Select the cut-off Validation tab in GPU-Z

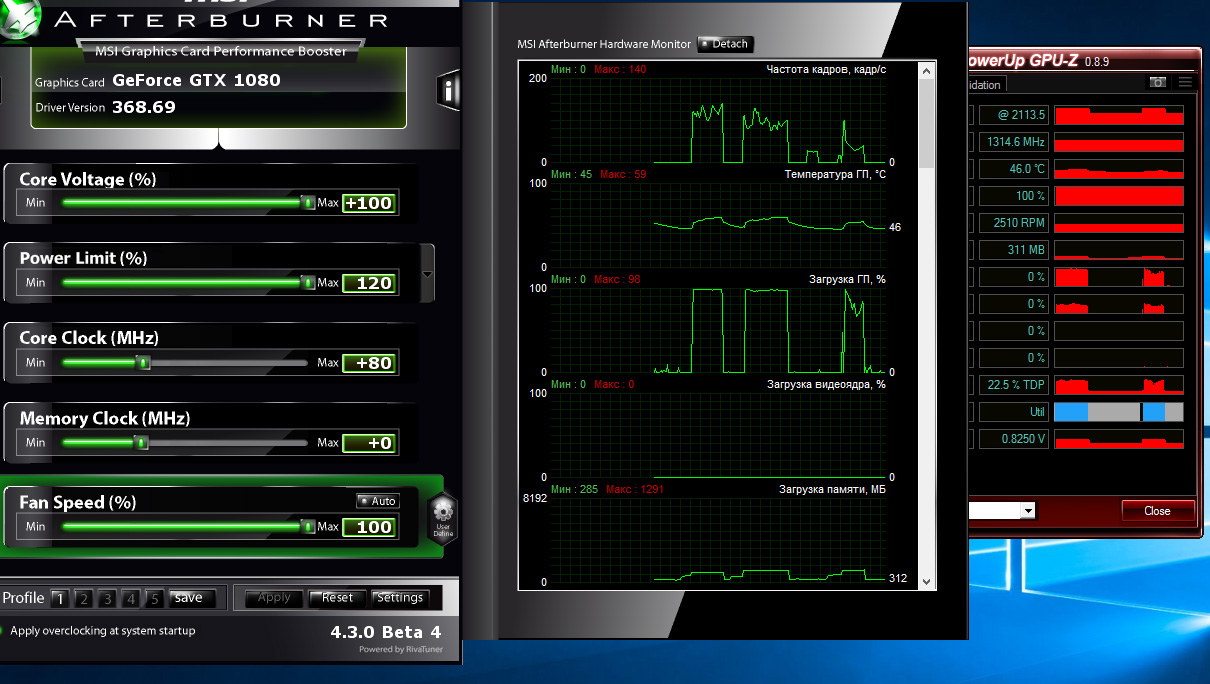click(986, 85)
